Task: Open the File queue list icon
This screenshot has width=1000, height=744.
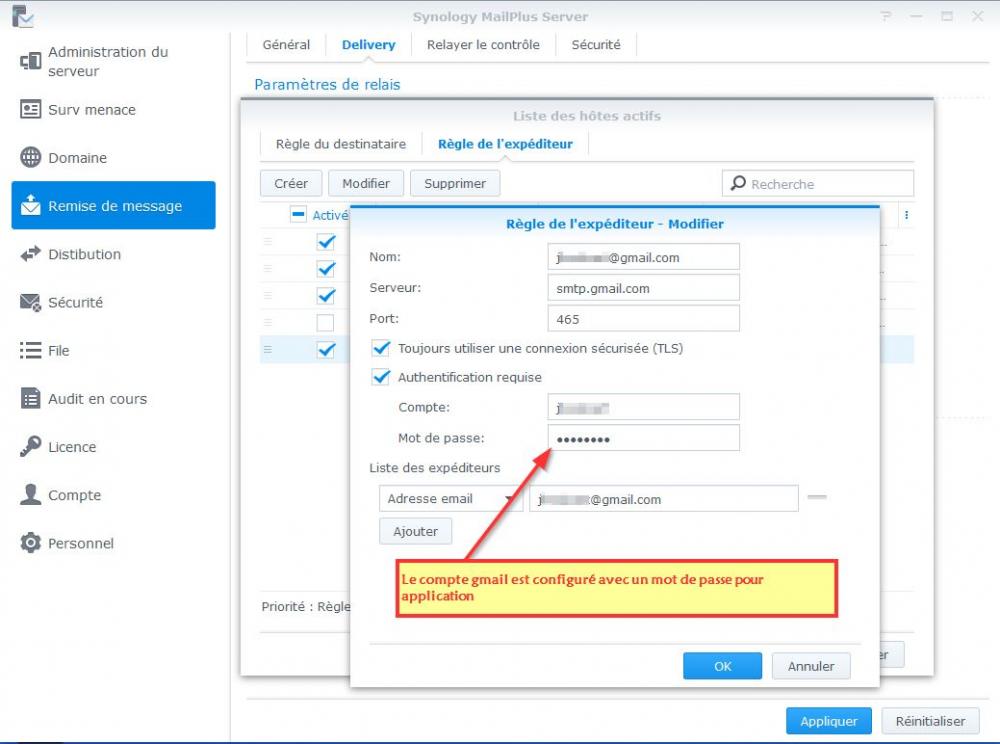Action: click(30, 350)
